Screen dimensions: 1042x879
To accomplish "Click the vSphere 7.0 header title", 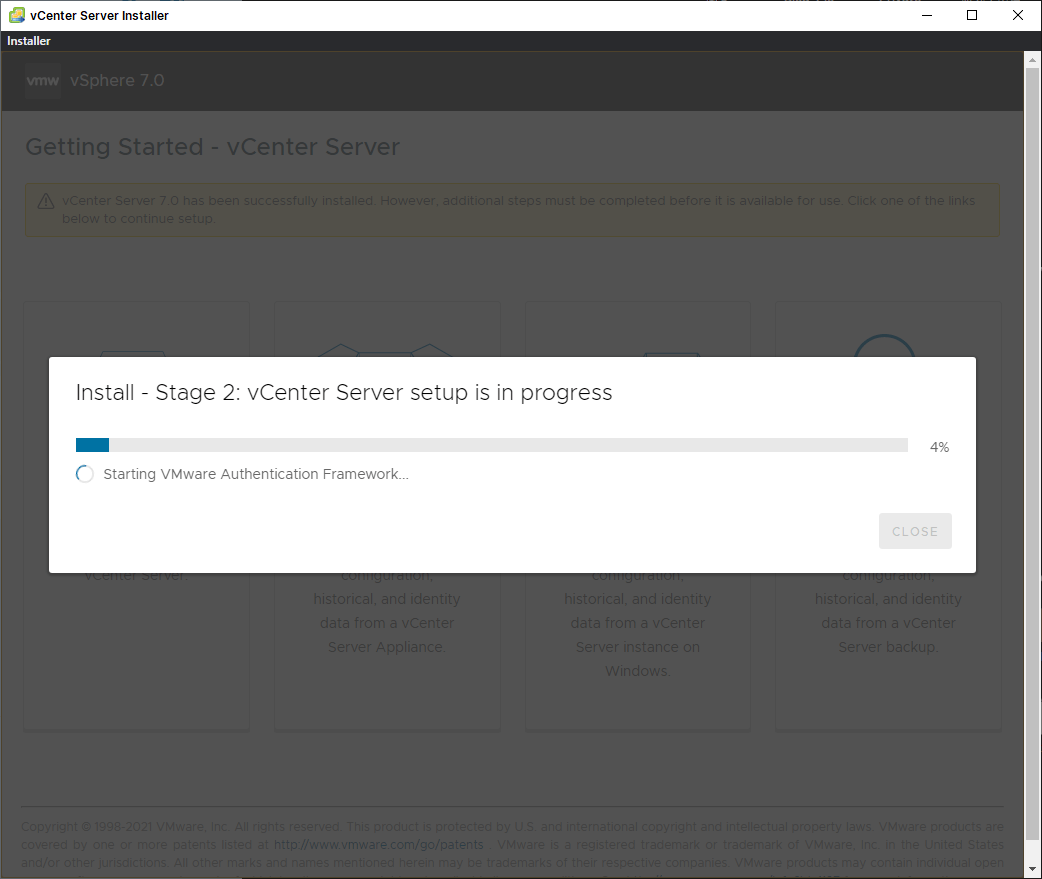I will (x=117, y=81).
